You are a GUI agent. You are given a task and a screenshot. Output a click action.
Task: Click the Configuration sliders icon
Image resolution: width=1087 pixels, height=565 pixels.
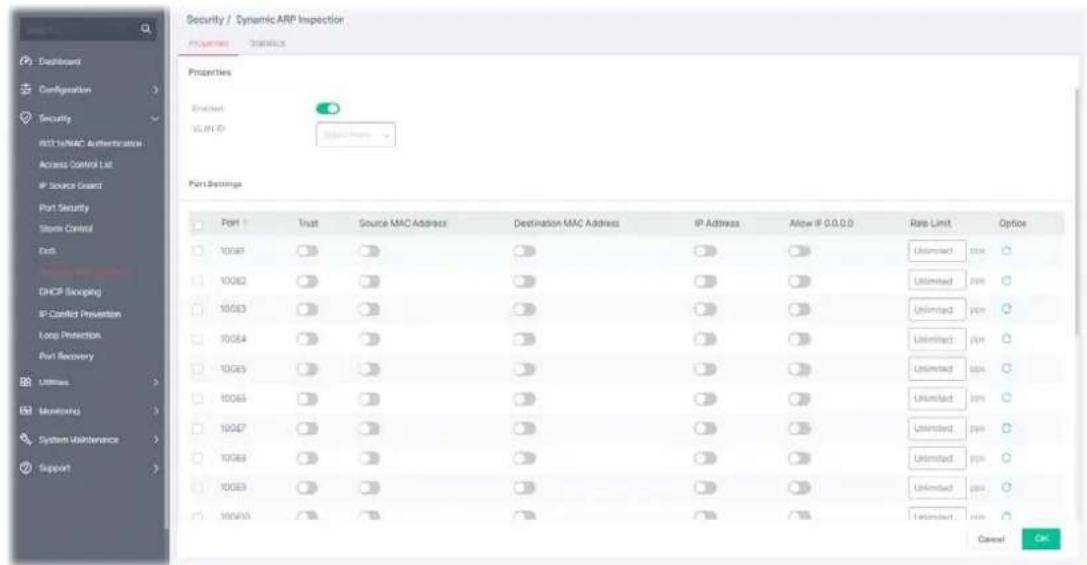[26, 89]
